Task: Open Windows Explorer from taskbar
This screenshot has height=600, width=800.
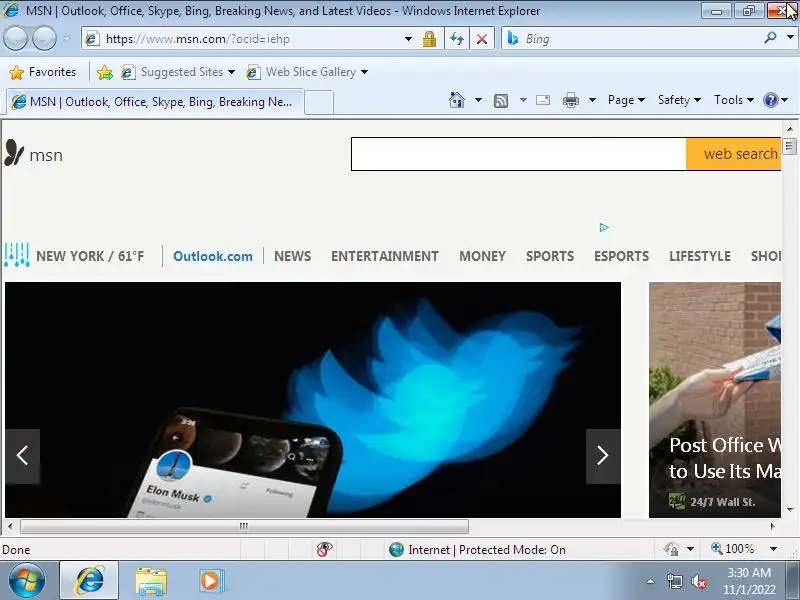Action: pyautogui.click(x=151, y=581)
